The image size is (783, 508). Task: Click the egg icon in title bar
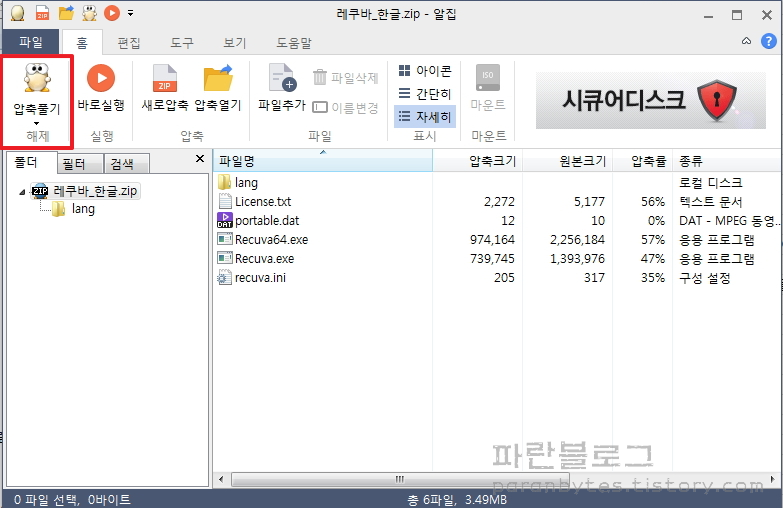17,13
